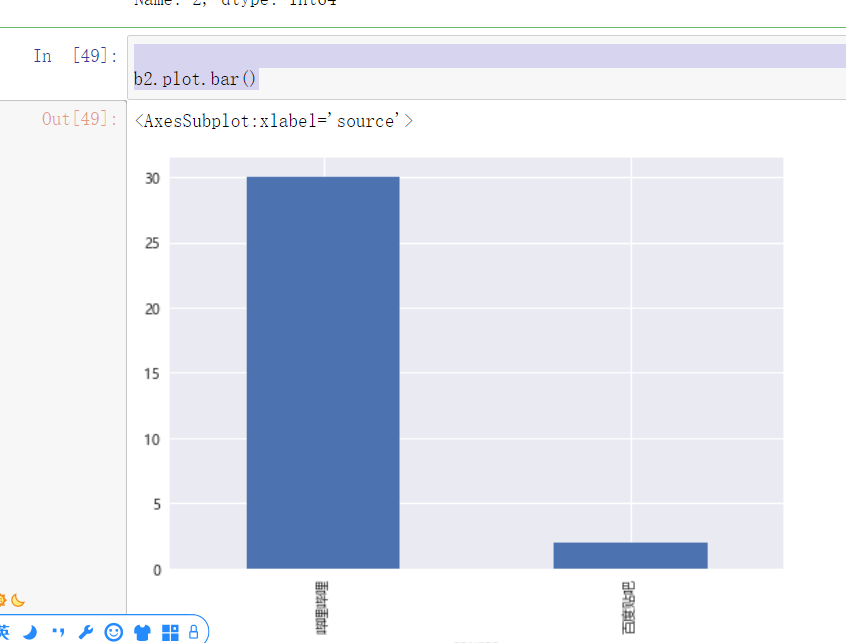The image size is (846, 643).
Task: Open the four-squares toolbox icon
Action: [170, 633]
